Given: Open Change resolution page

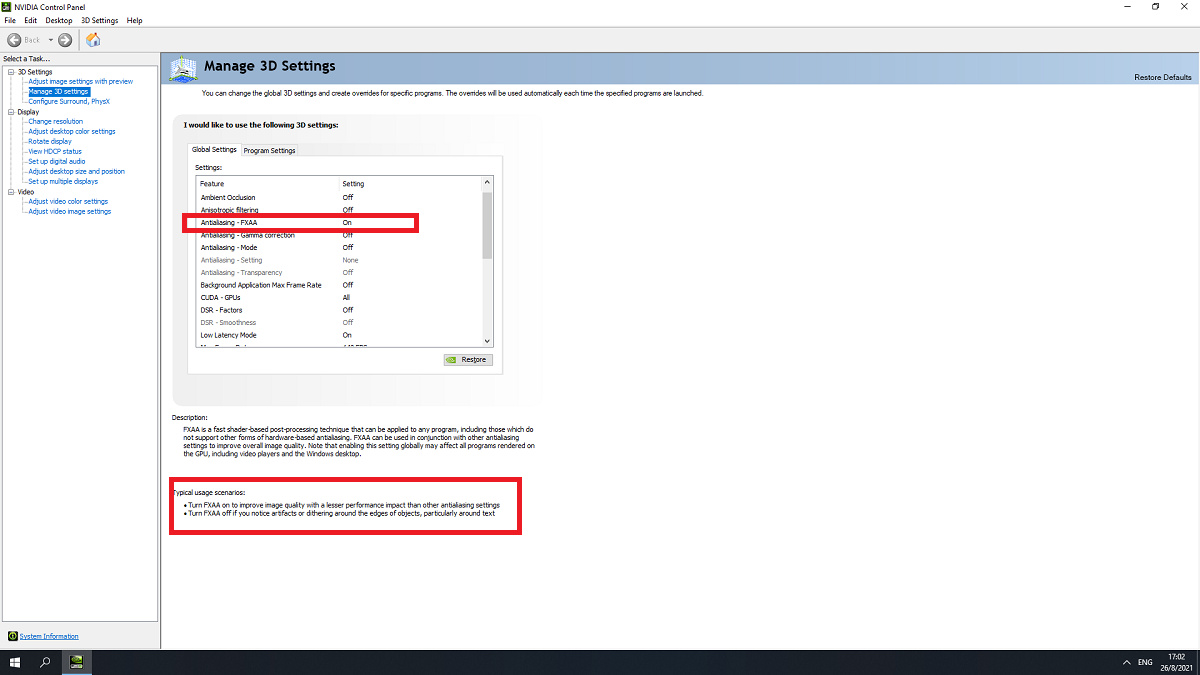Looking at the screenshot, I should [x=56, y=122].
